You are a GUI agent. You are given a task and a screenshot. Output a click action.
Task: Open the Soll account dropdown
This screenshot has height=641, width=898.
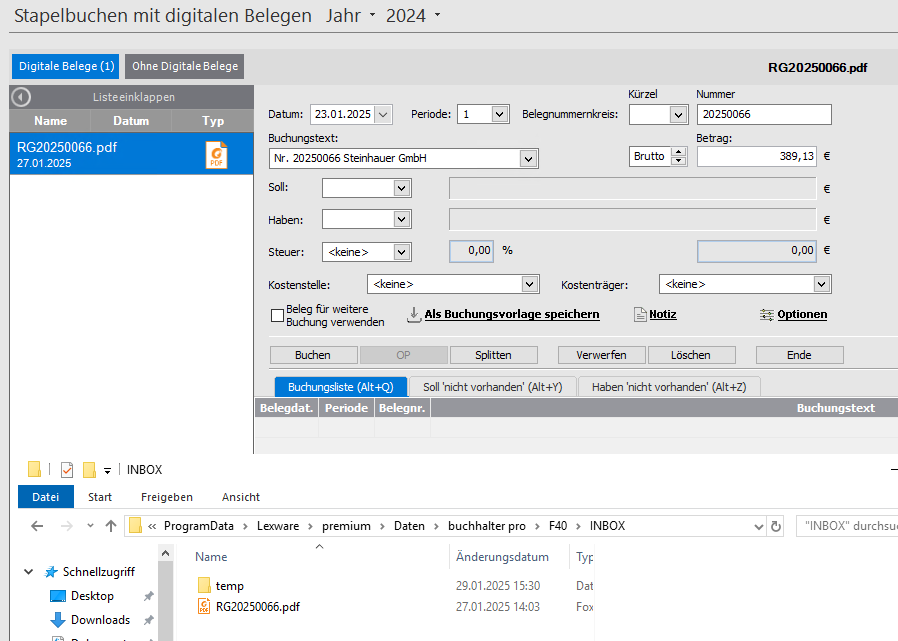coord(401,188)
